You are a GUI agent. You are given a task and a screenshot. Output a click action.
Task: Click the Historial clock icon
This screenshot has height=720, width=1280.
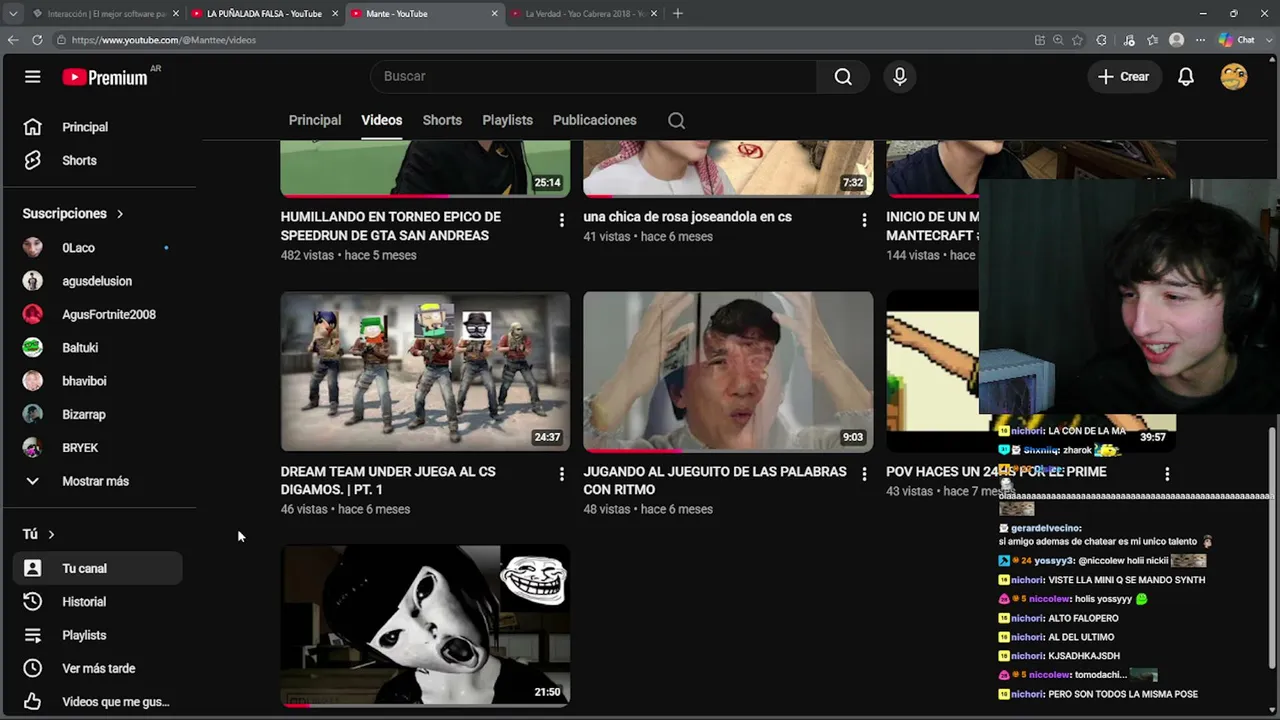tap(33, 602)
